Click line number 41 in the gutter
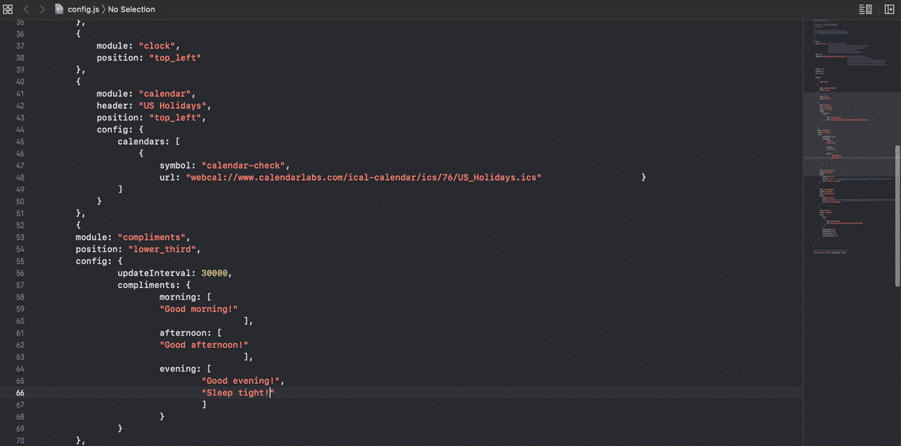The height and width of the screenshot is (447, 901). 20,94
